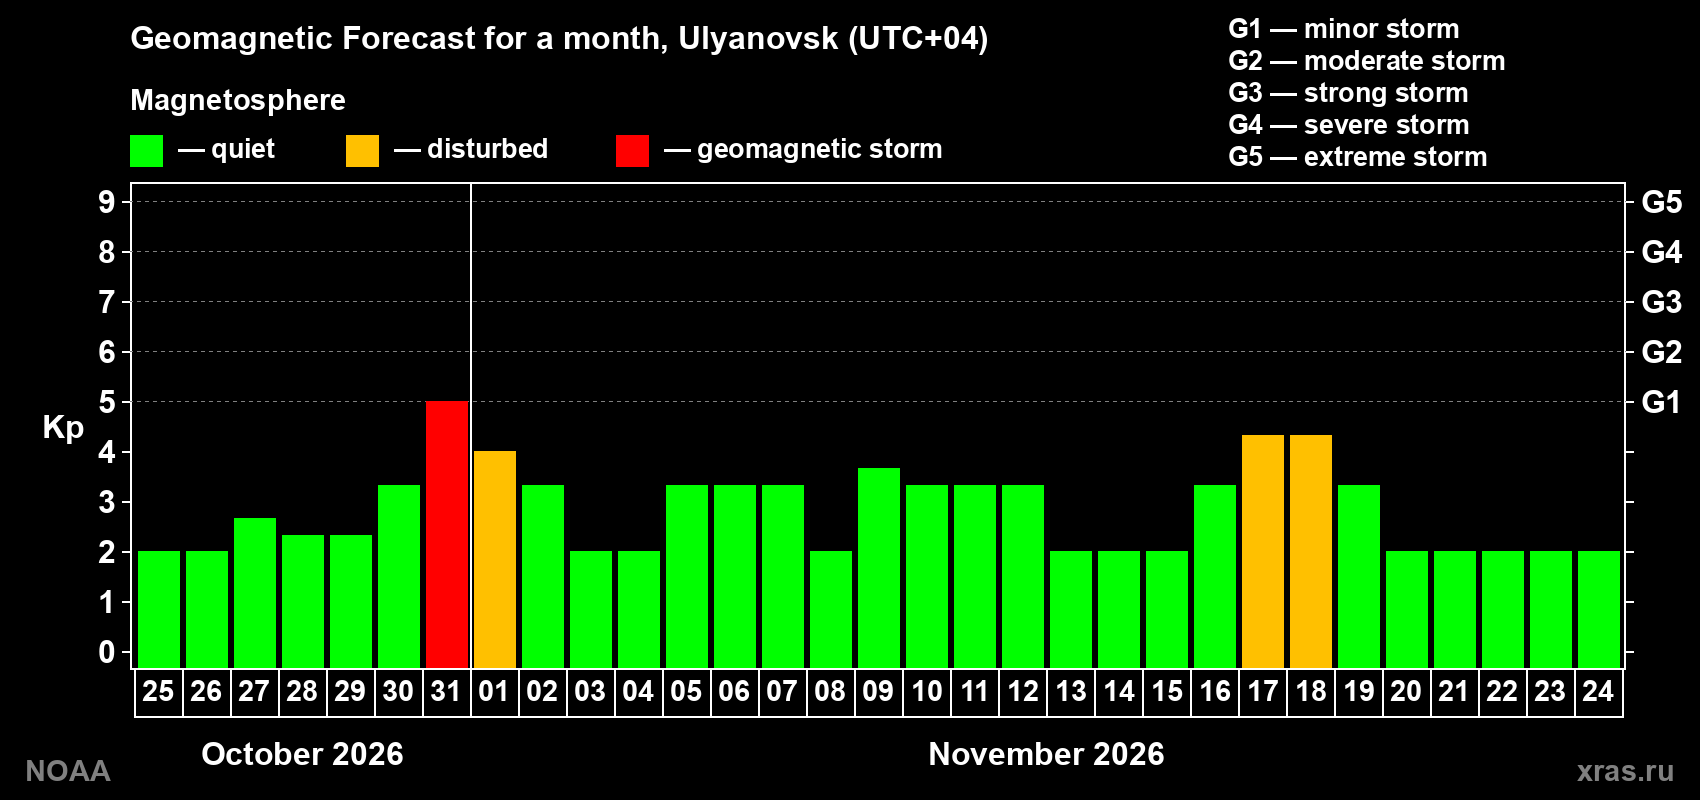The height and width of the screenshot is (800, 1700).
Task: Click date label 09 on the axis
Action: coord(878,691)
